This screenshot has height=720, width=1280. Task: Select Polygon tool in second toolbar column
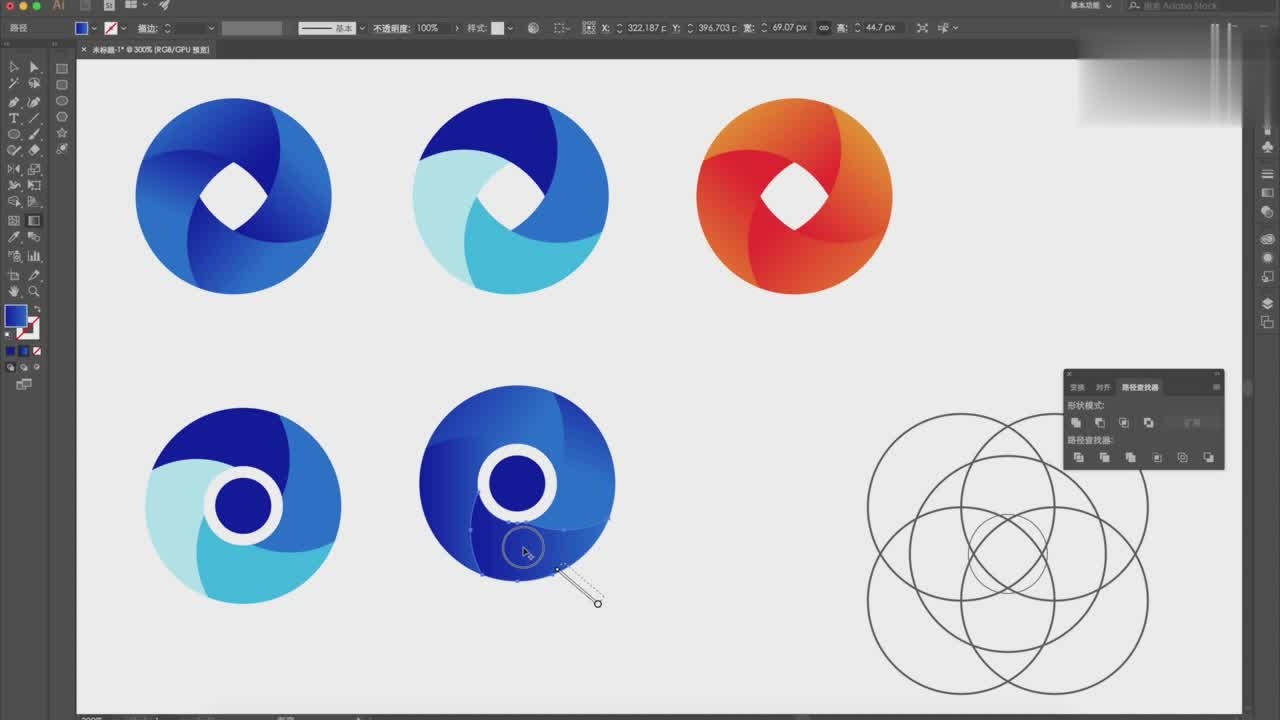click(x=61, y=116)
